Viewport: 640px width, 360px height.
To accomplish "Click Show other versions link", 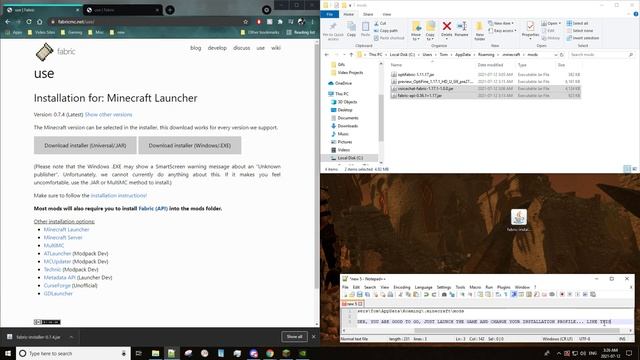I will (109, 115).
